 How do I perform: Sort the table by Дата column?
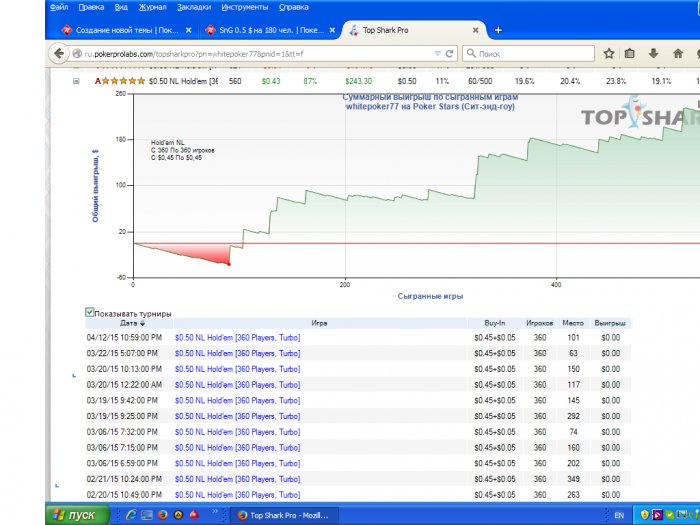131,323
